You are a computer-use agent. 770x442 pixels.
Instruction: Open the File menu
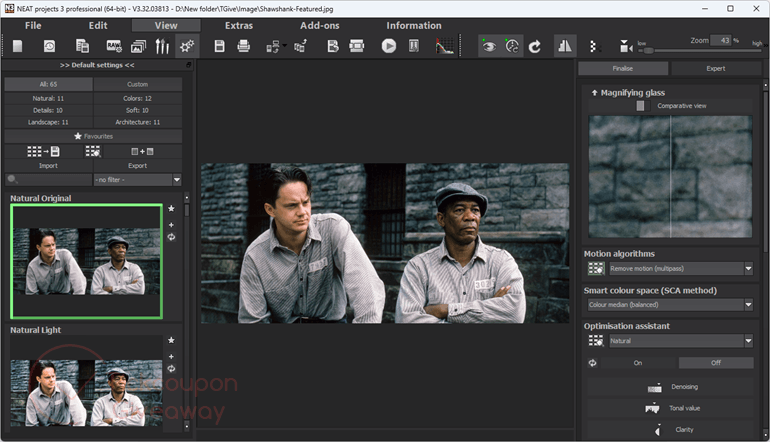33,26
